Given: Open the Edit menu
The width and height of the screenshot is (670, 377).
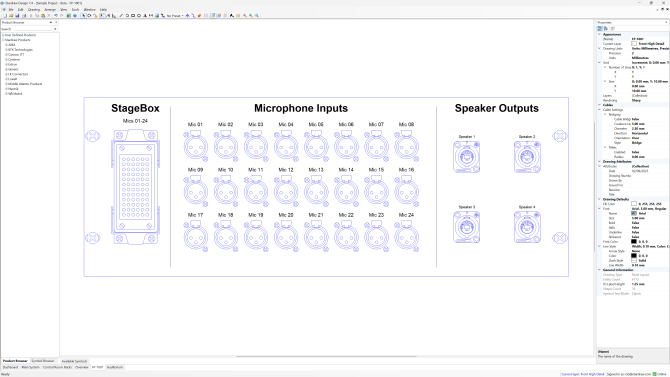Looking at the screenshot, I should (x=20, y=9).
